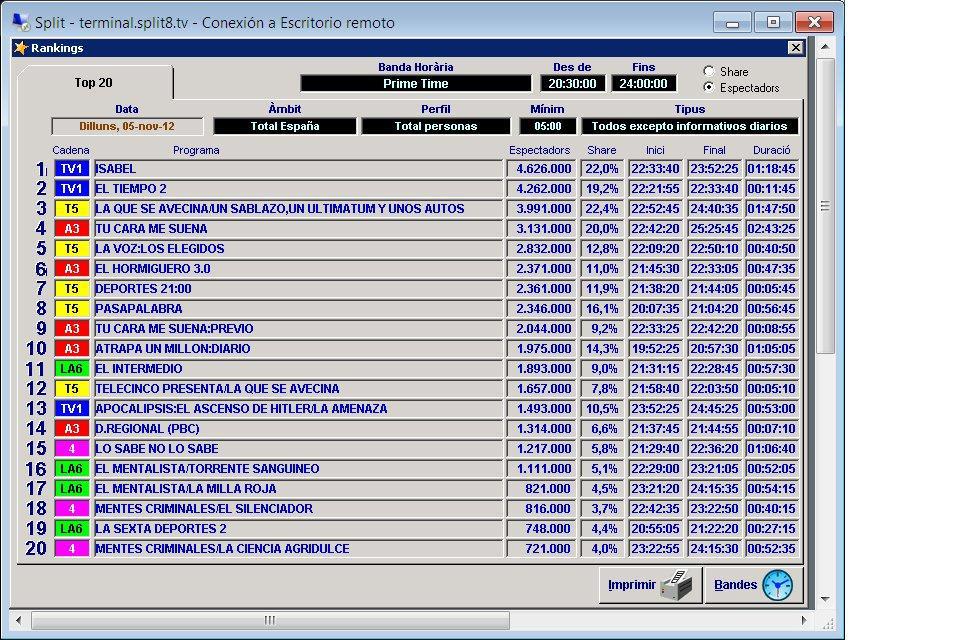
Task: Click the vertical scrollbar thumb
Action: pyautogui.click(x=825, y=206)
